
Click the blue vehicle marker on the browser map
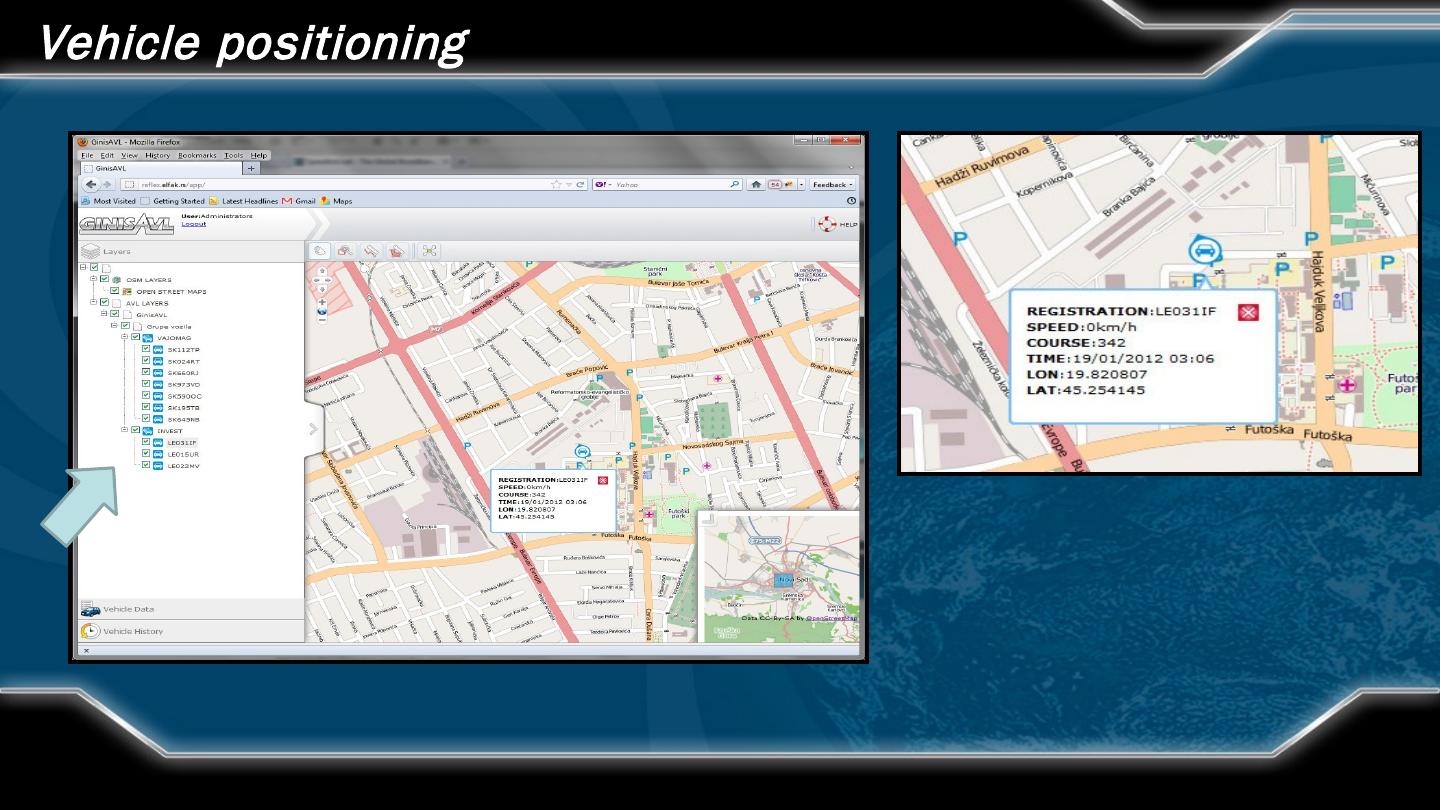click(582, 453)
